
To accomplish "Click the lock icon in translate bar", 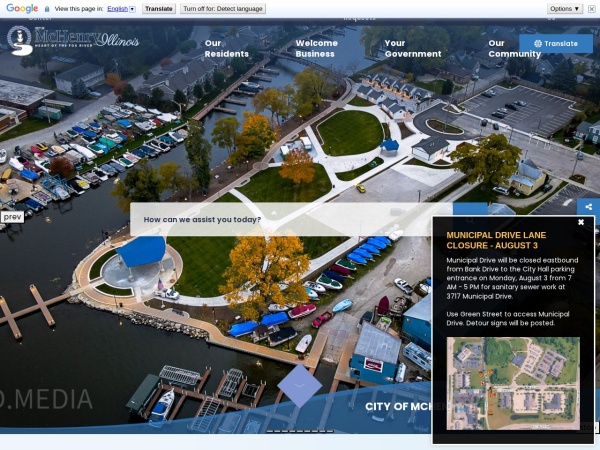I will pos(47,9).
